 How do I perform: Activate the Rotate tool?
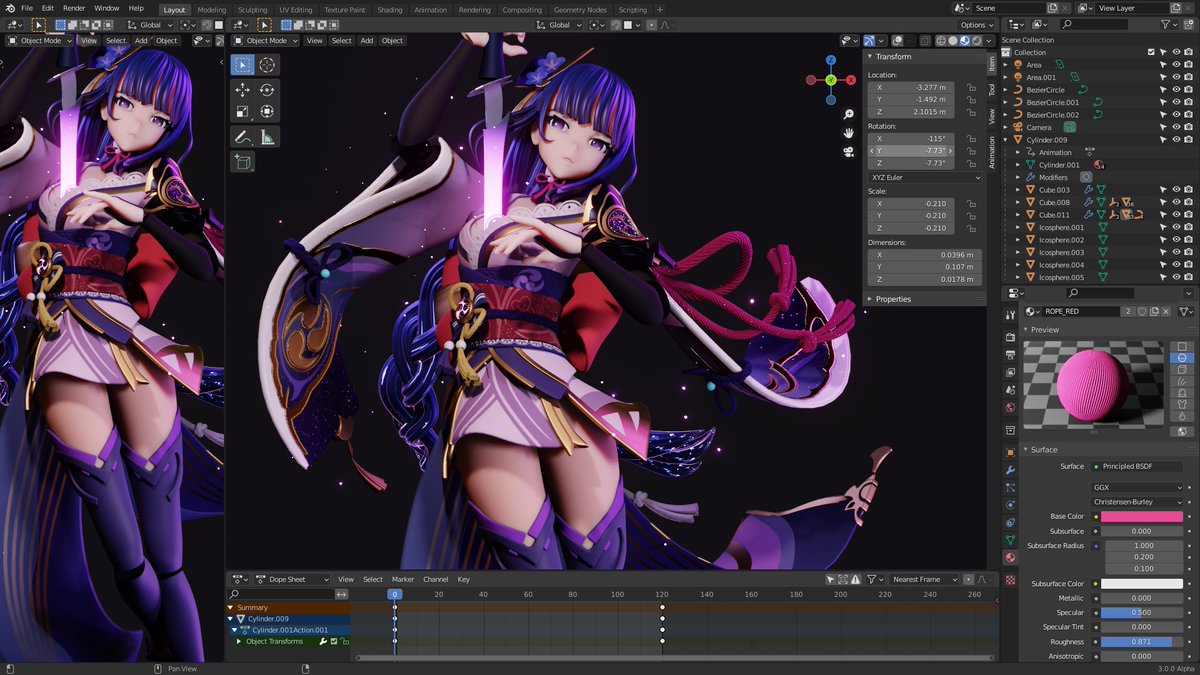pos(267,90)
